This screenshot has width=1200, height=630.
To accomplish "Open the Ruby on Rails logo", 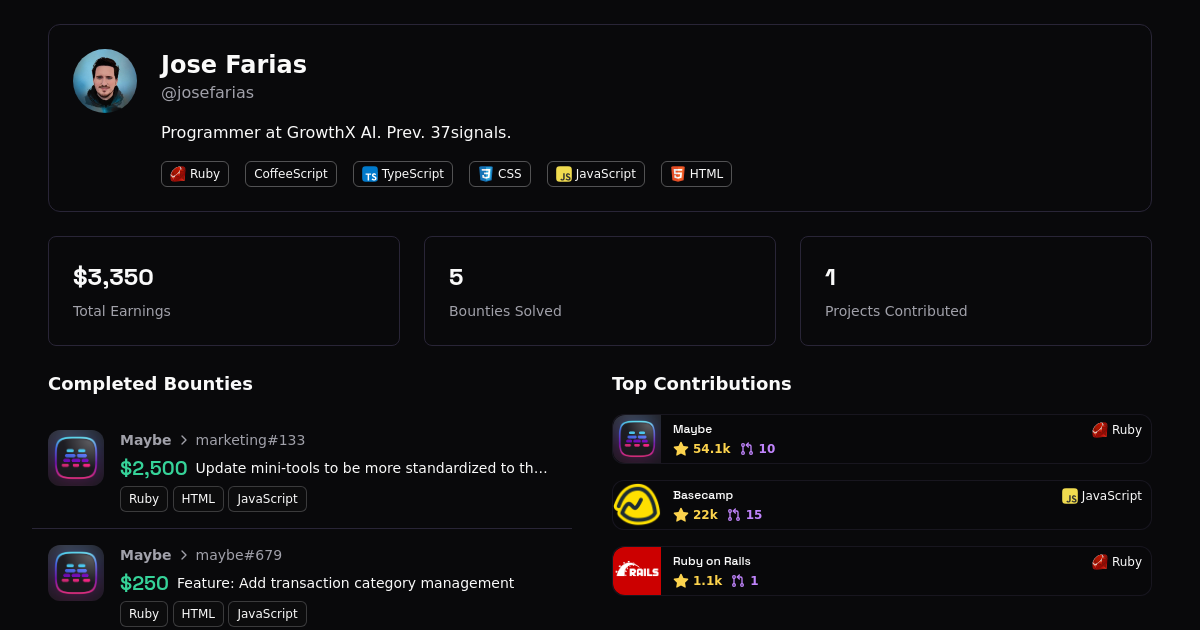I will tap(637, 571).
